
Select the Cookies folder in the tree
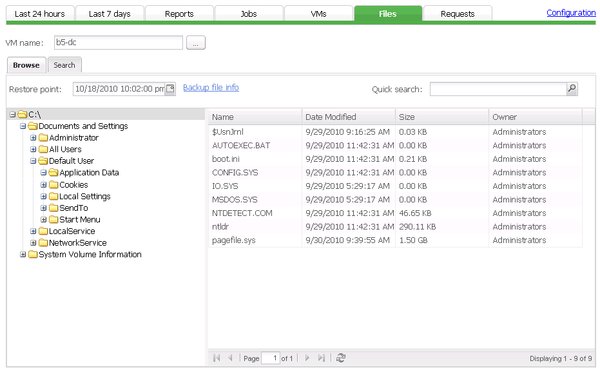[74, 185]
